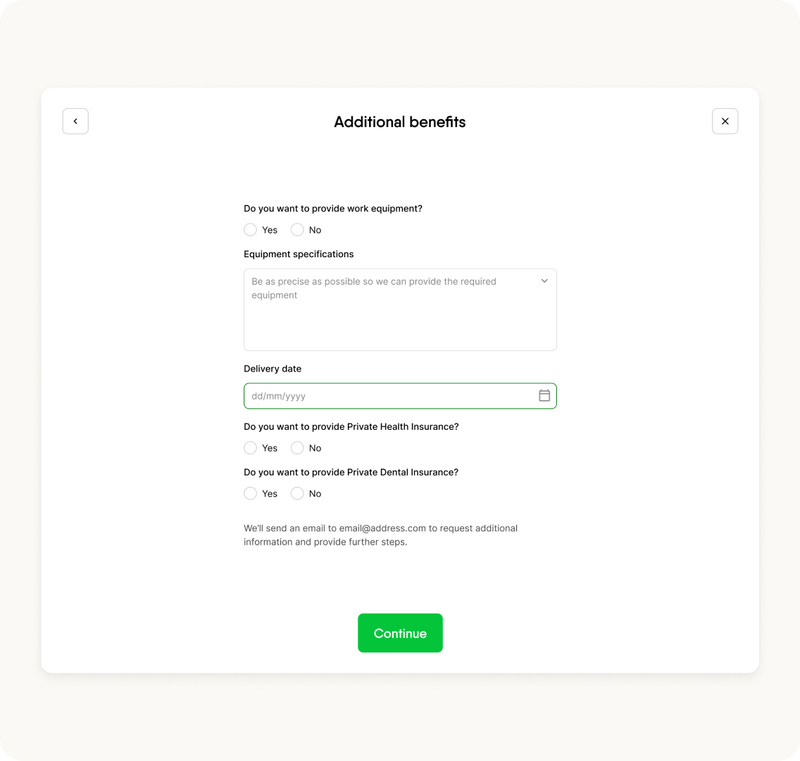Select No for providing work equipment
The height and width of the screenshot is (761, 800).
click(297, 230)
